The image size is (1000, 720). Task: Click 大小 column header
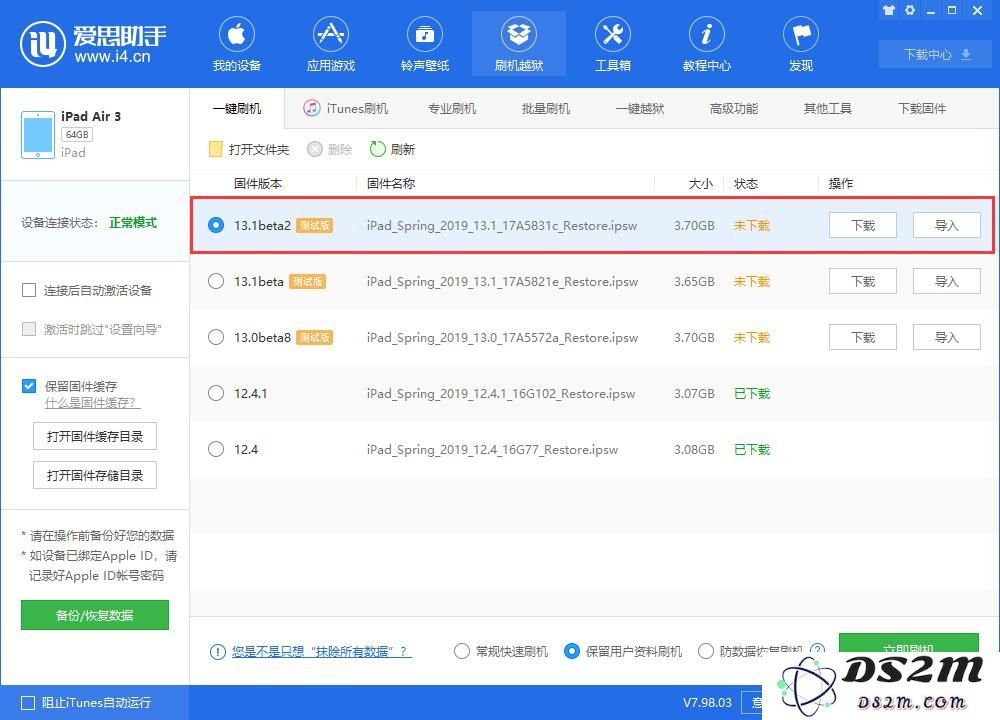coord(700,184)
